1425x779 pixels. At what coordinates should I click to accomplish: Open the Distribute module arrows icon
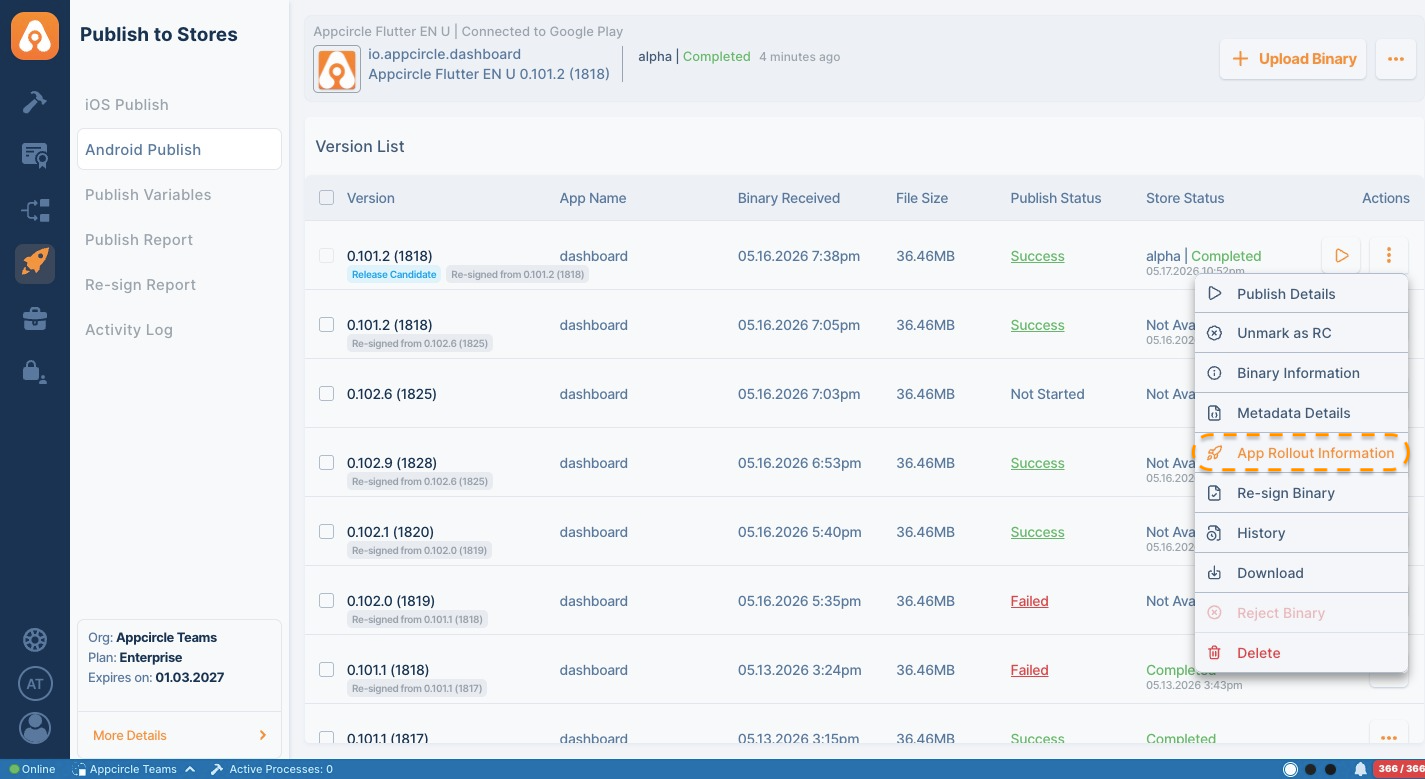(x=35, y=210)
